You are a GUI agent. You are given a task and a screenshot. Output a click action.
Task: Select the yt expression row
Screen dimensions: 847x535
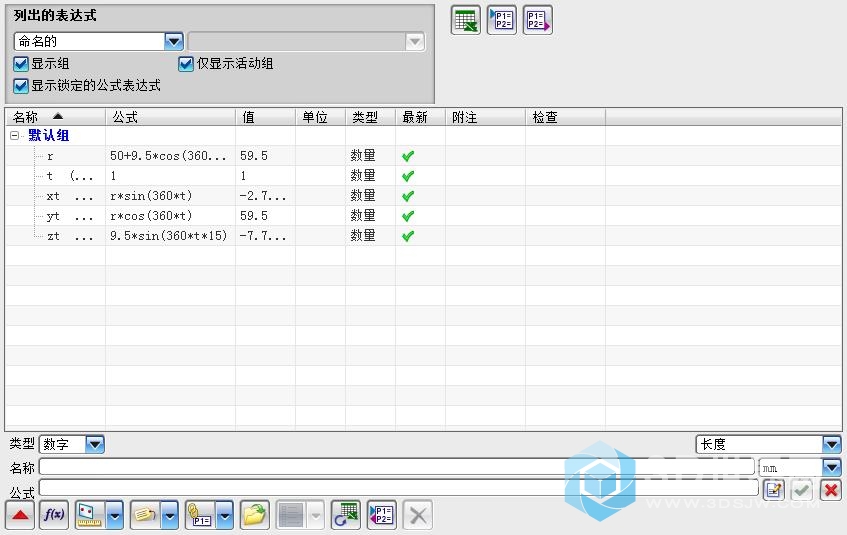(424, 216)
